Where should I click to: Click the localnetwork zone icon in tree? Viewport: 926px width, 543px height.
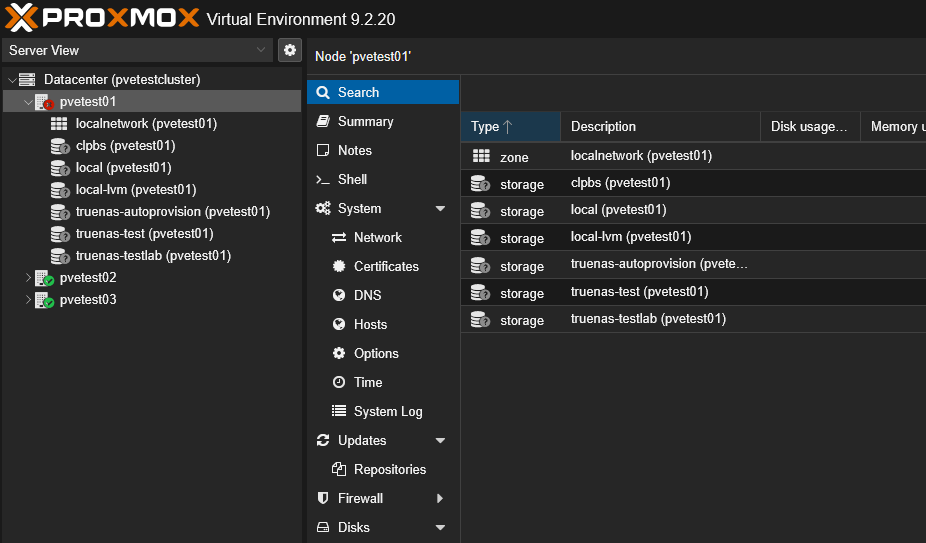click(59, 123)
